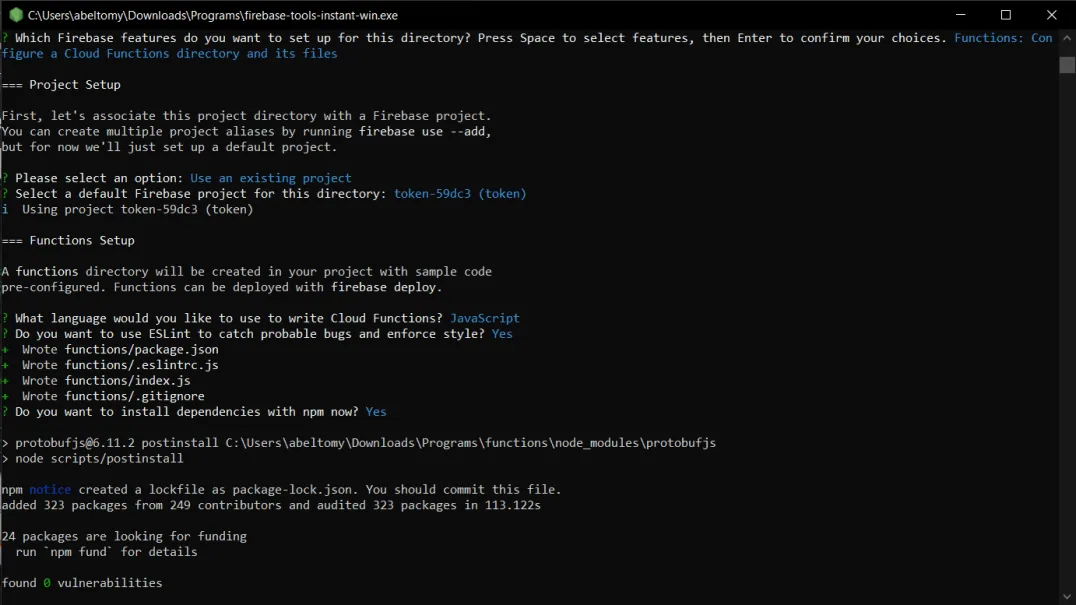The image size is (1076, 605).
Task: Click the '=== Functions Setup' heading
Action: click(68, 241)
